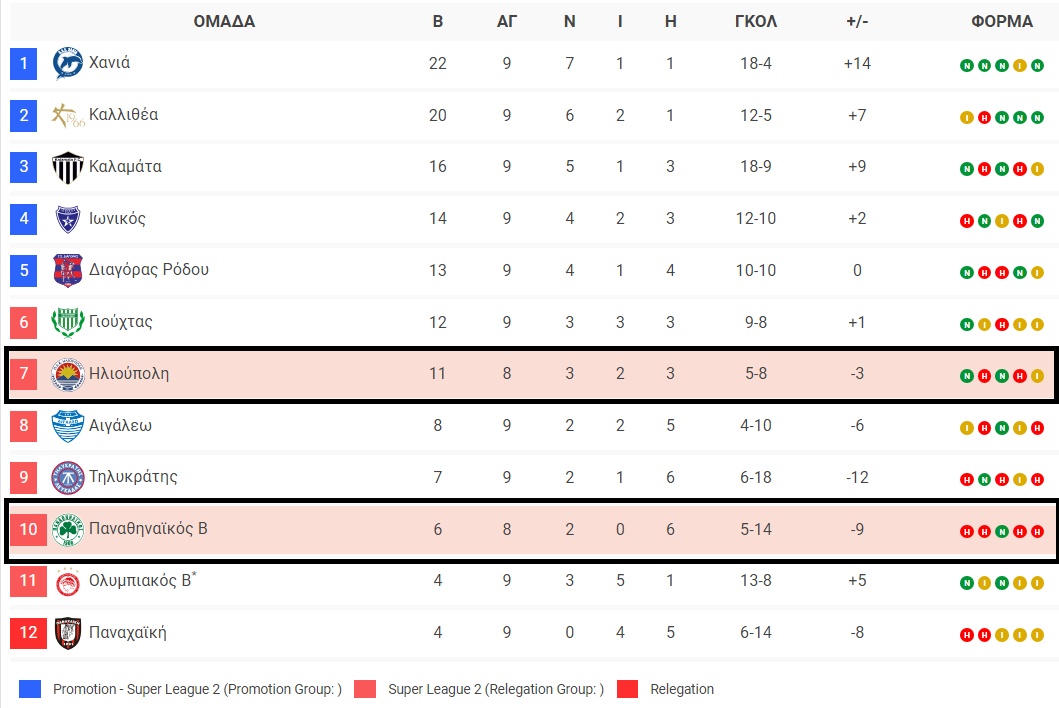
Task: Click the Καλλιθέα team logo
Action: coord(68,115)
